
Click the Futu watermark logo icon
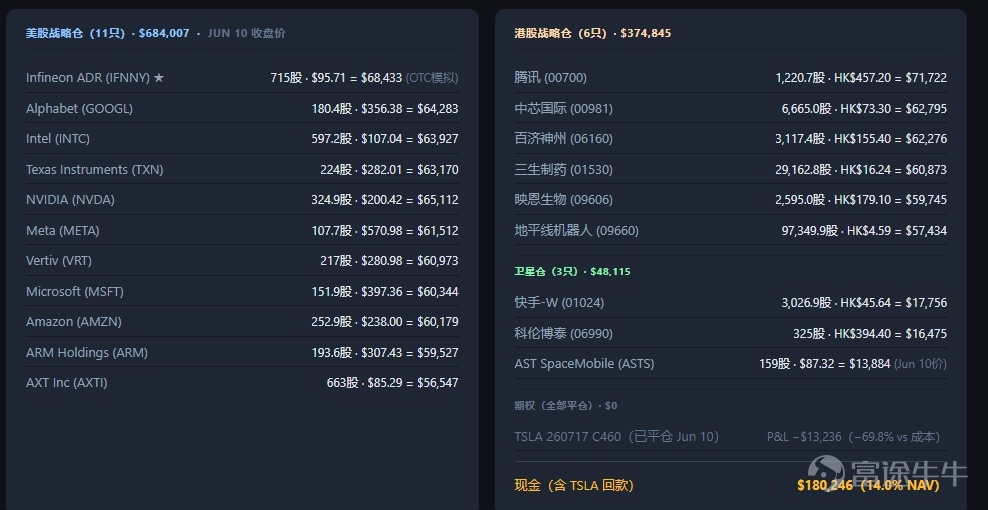(826, 472)
